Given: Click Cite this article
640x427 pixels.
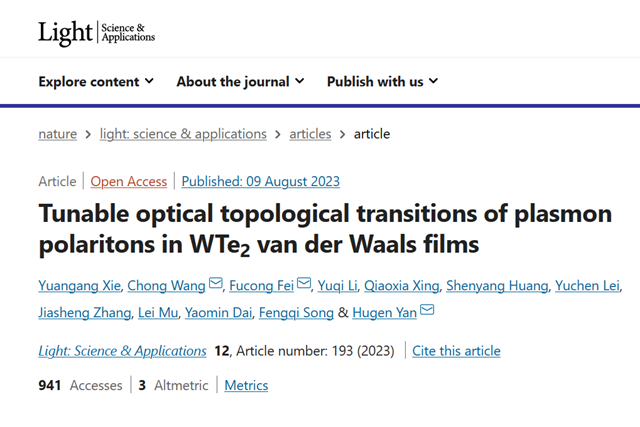Looking at the screenshot, I should (x=456, y=351).
